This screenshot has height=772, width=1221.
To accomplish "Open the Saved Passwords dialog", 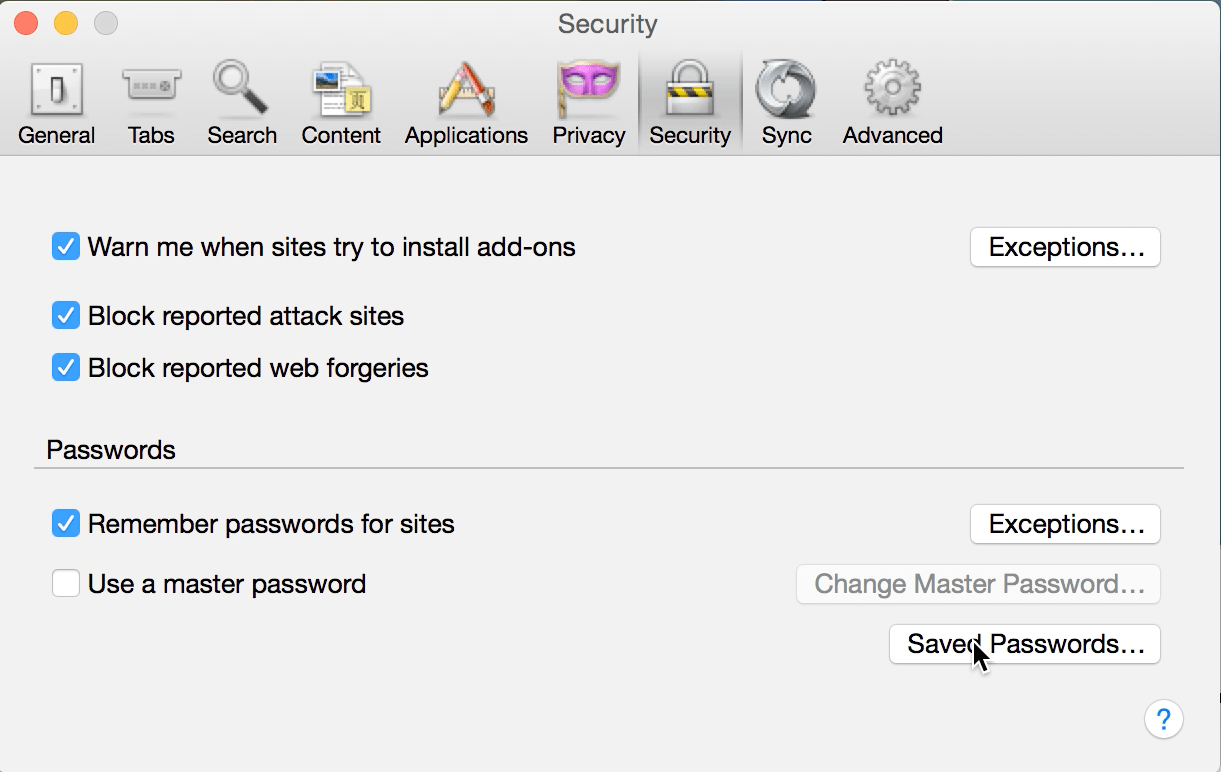I will [1024, 644].
